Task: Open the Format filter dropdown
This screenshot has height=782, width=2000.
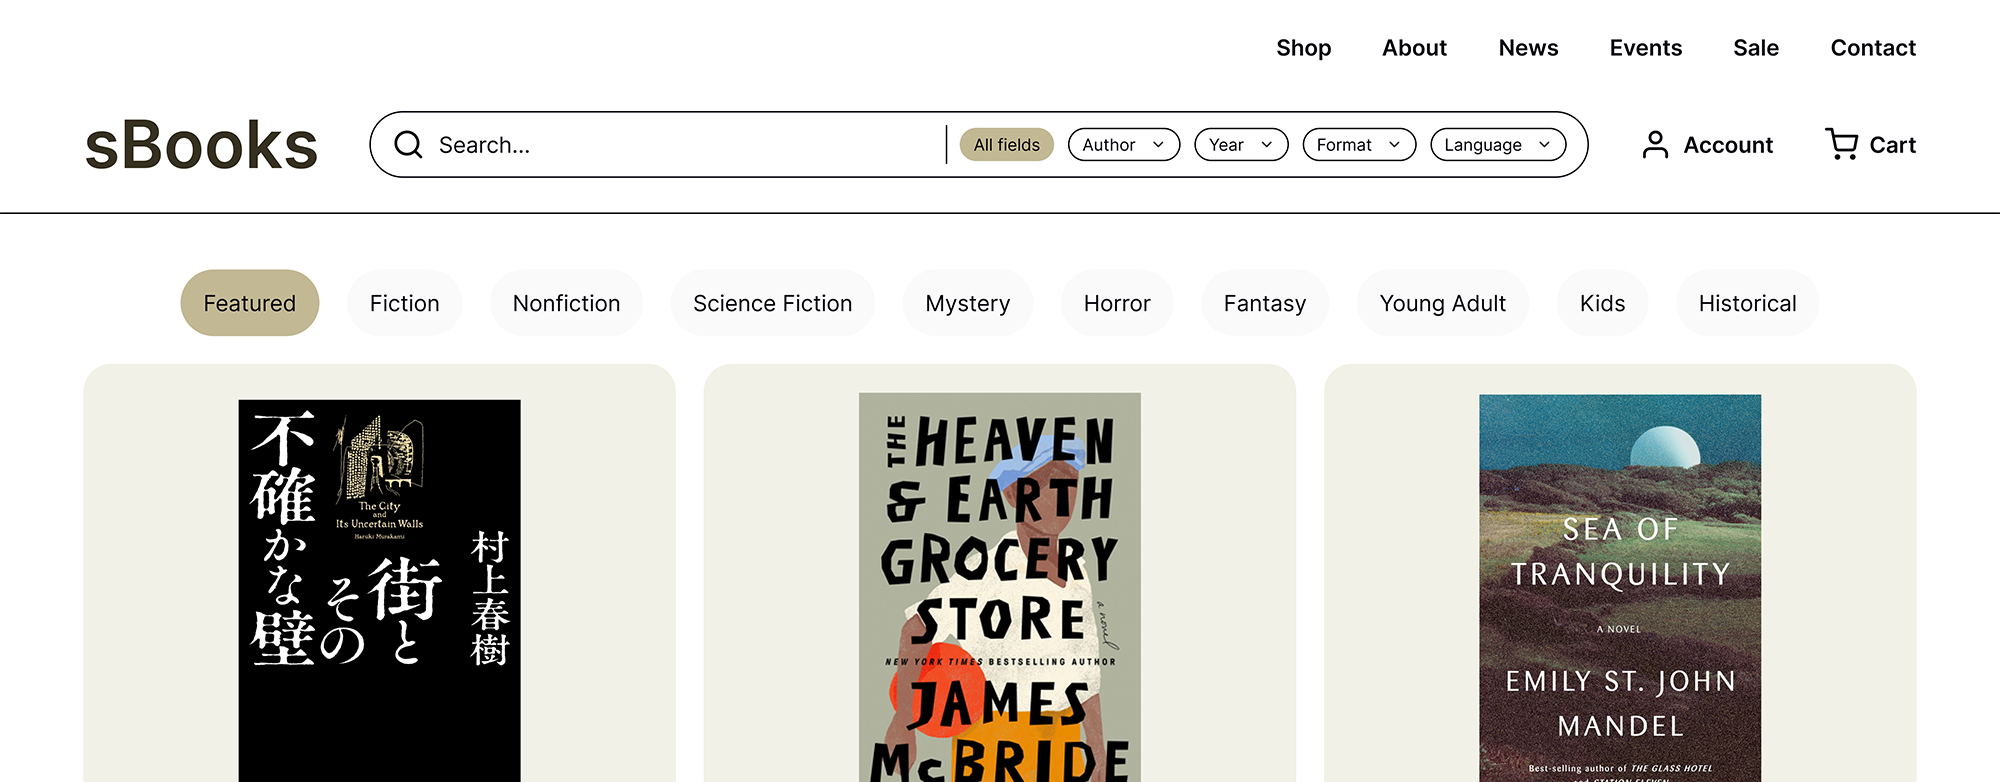Action: click(x=1359, y=145)
